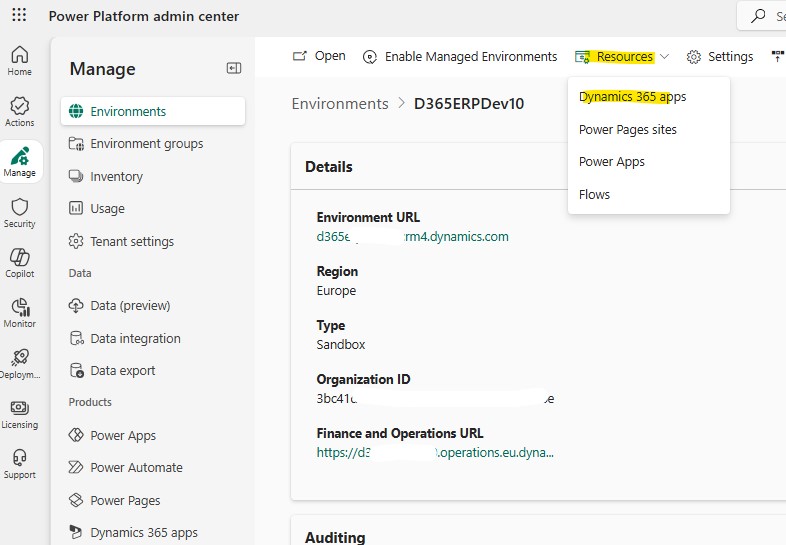Viewport: 786px width, 545px height.
Task: Click the Europe region value
Action: 336,291
